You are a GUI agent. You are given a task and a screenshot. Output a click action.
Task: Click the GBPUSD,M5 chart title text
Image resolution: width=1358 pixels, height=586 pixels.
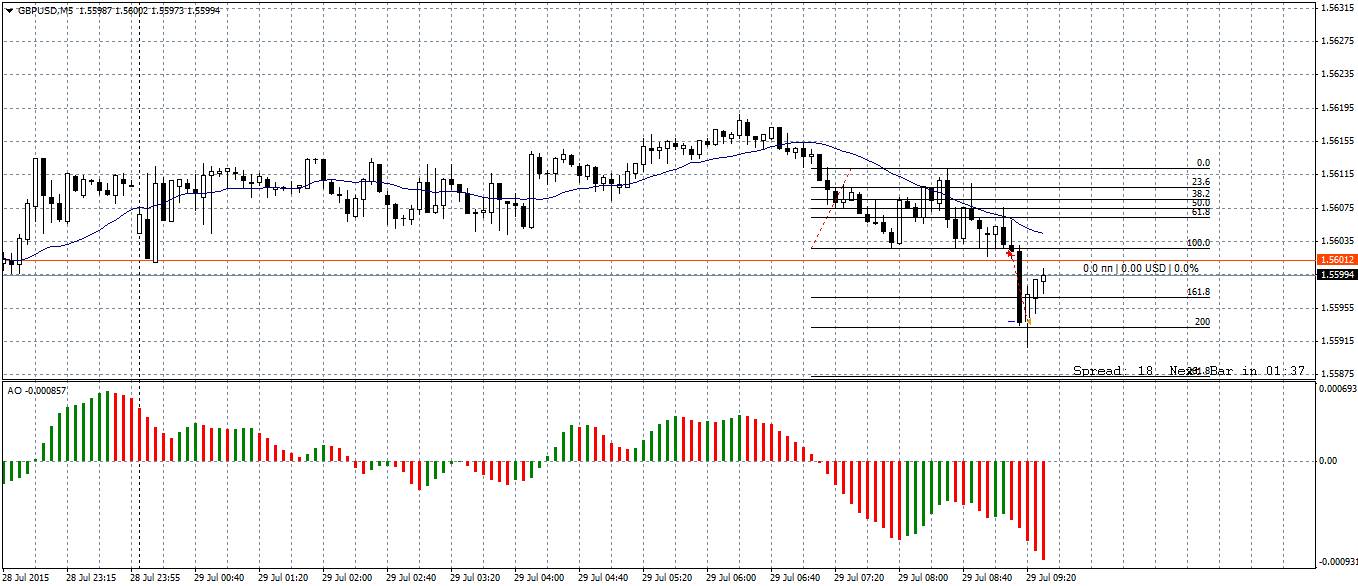[44, 9]
